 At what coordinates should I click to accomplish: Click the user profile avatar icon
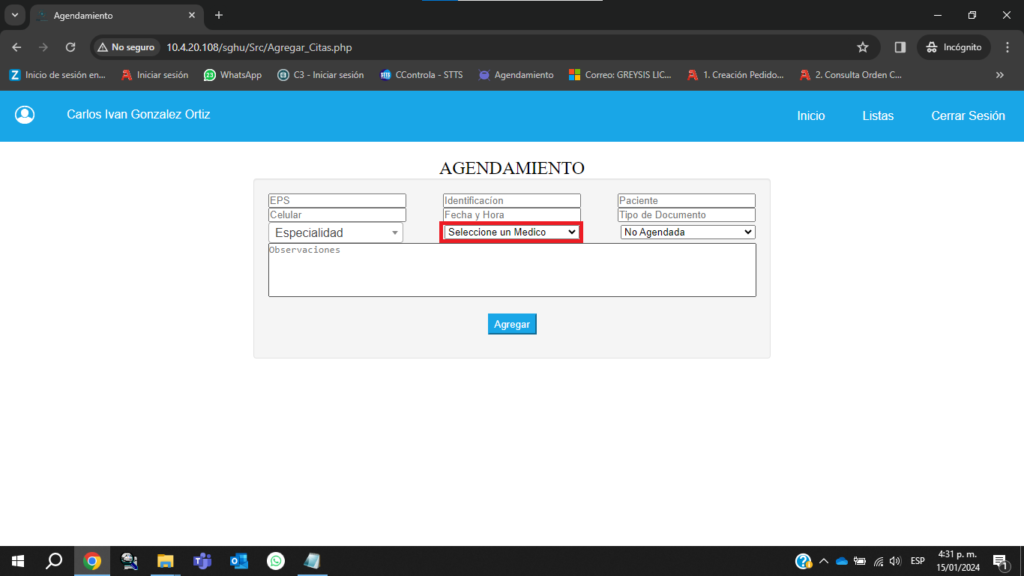pos(25,115)
